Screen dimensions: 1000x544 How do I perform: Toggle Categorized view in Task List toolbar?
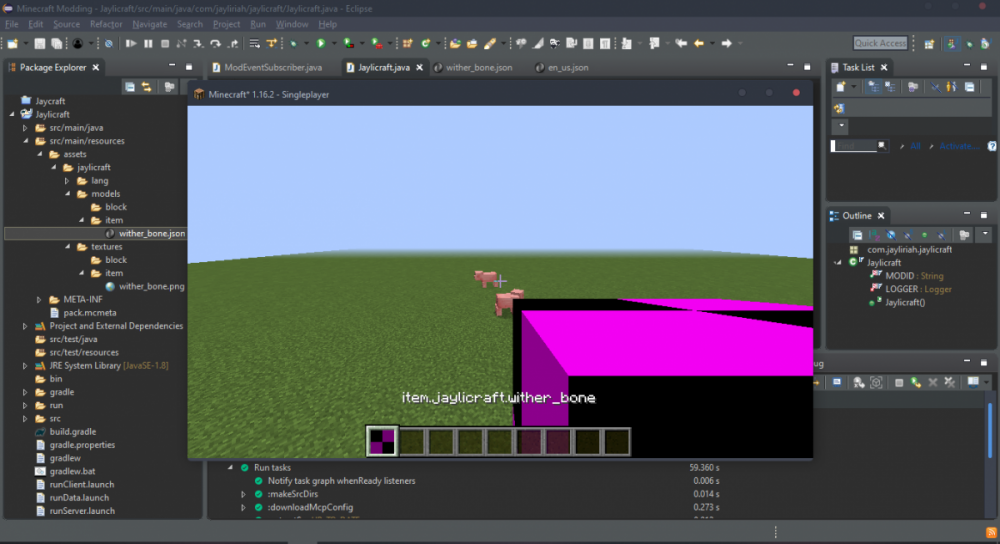click(x=873, y=87)
